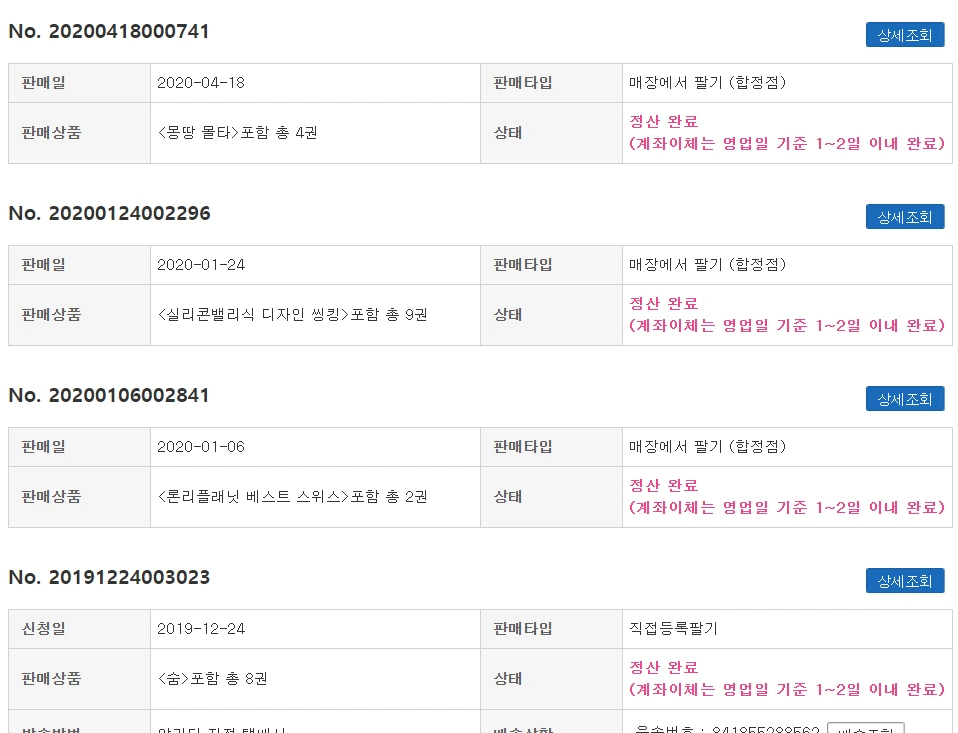Click the product text 몽땅 몰타 포함 총 4권
The image size is (958, 733).
point(238,133)
